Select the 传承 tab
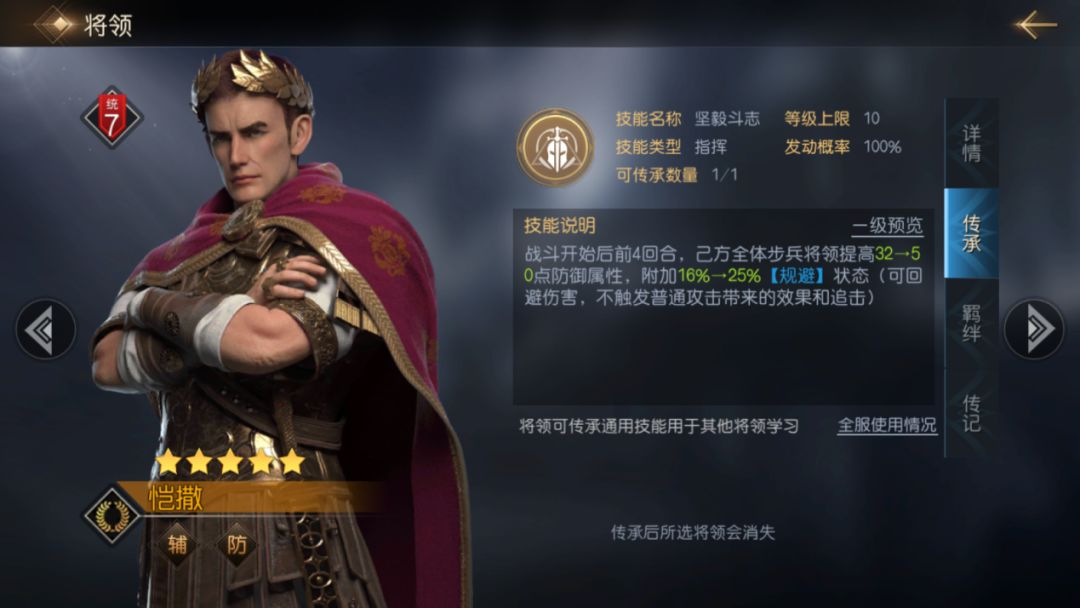 [x=971, y=233]
